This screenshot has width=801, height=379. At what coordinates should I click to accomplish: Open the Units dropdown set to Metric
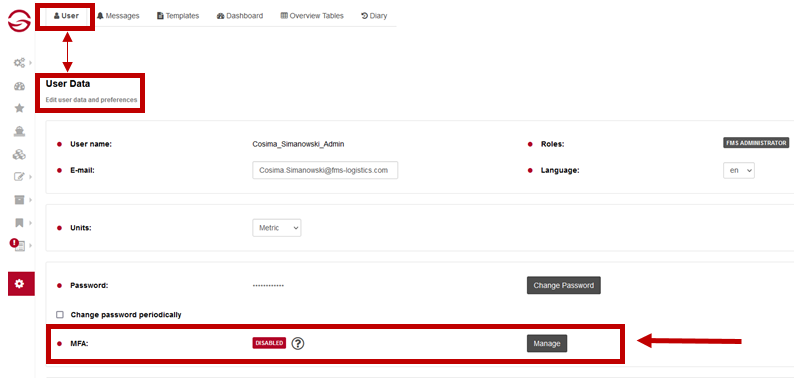tap(277, 228)
